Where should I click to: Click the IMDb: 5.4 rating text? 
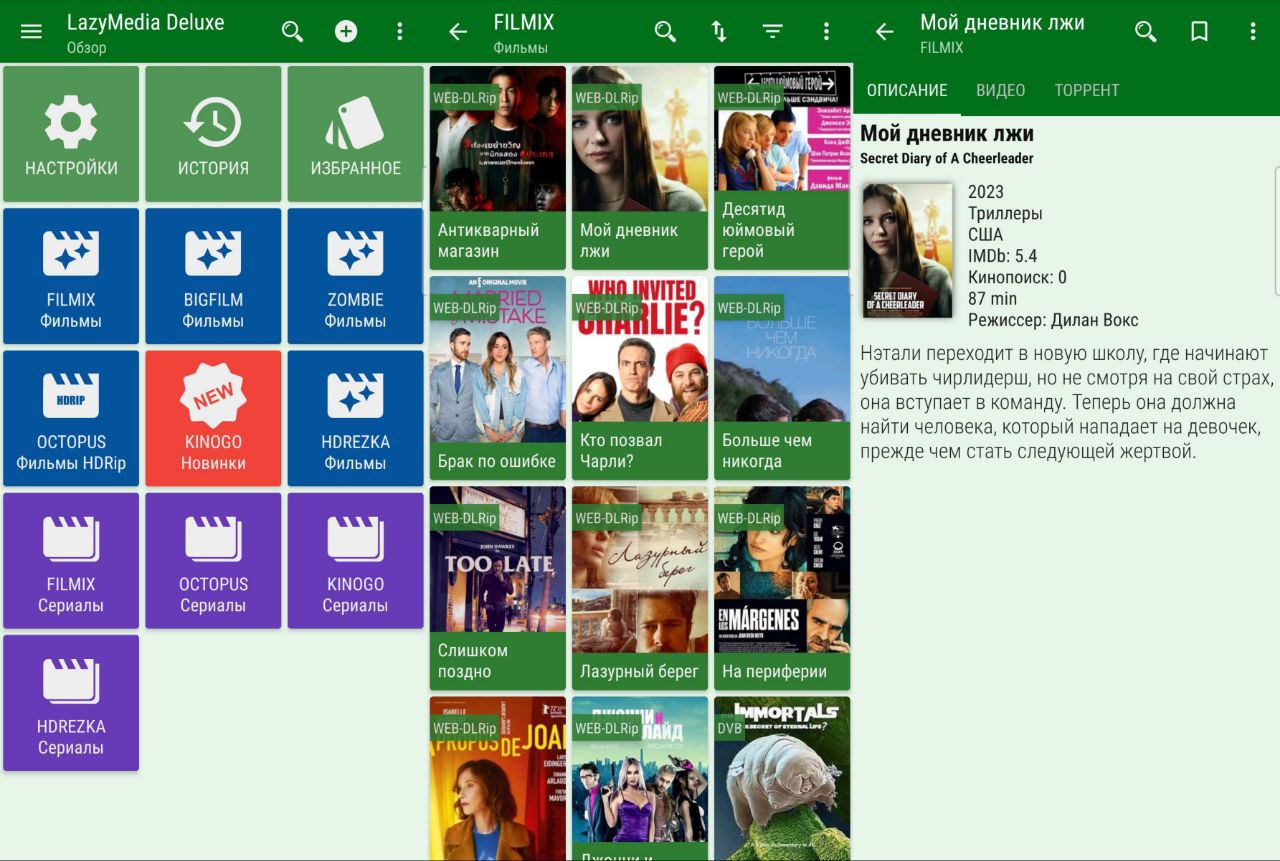tap(1002, 256)
